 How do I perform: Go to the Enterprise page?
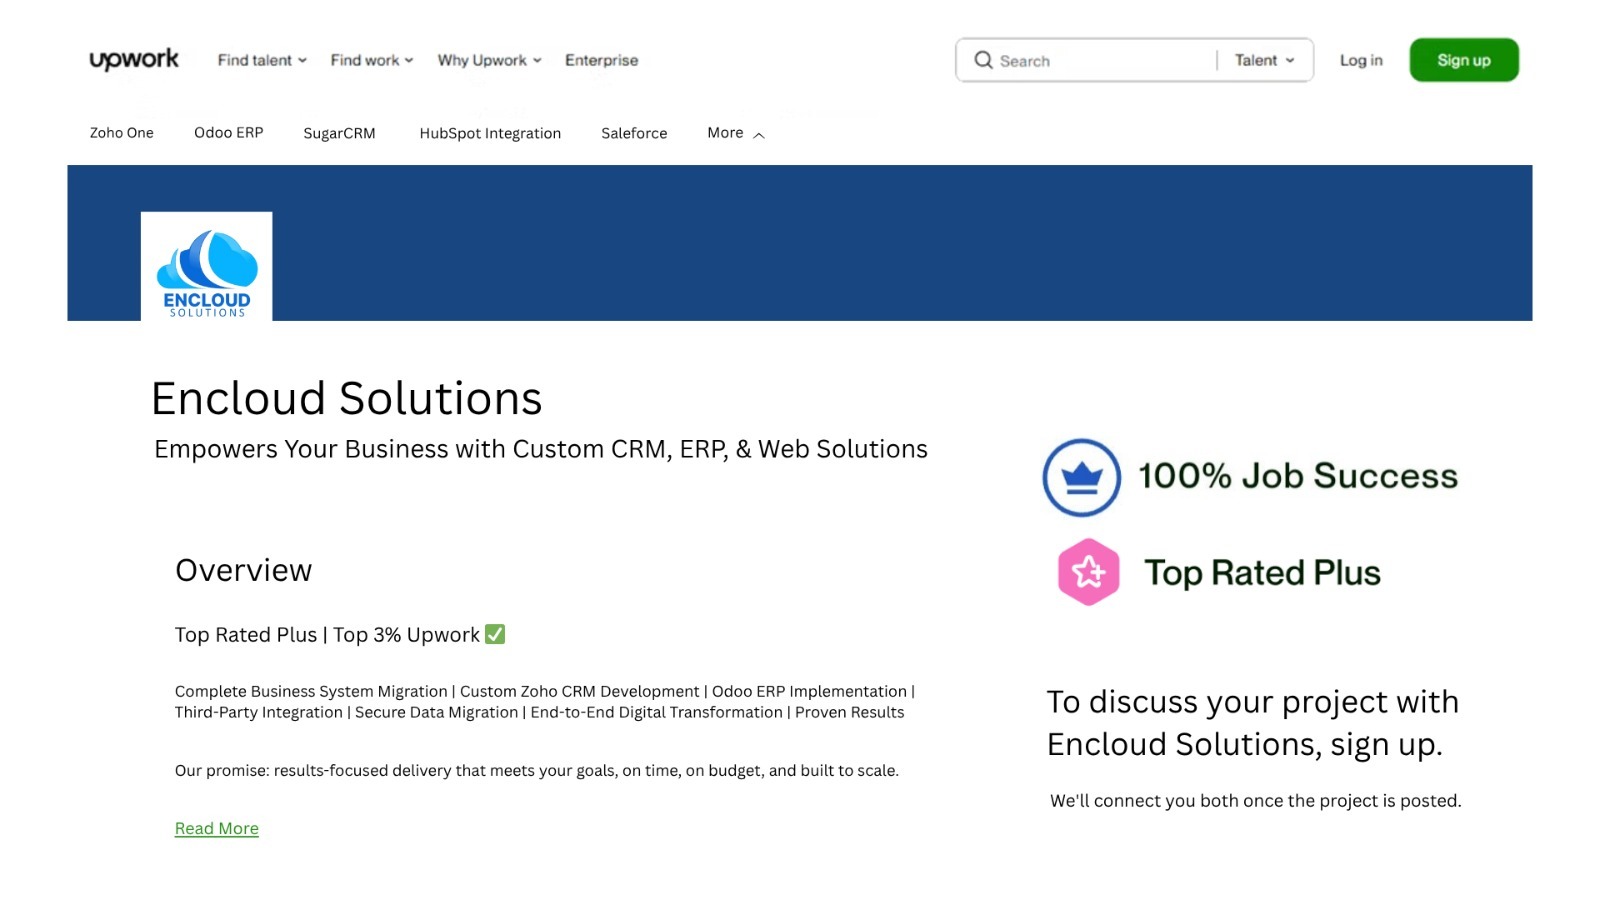(601, 60)
